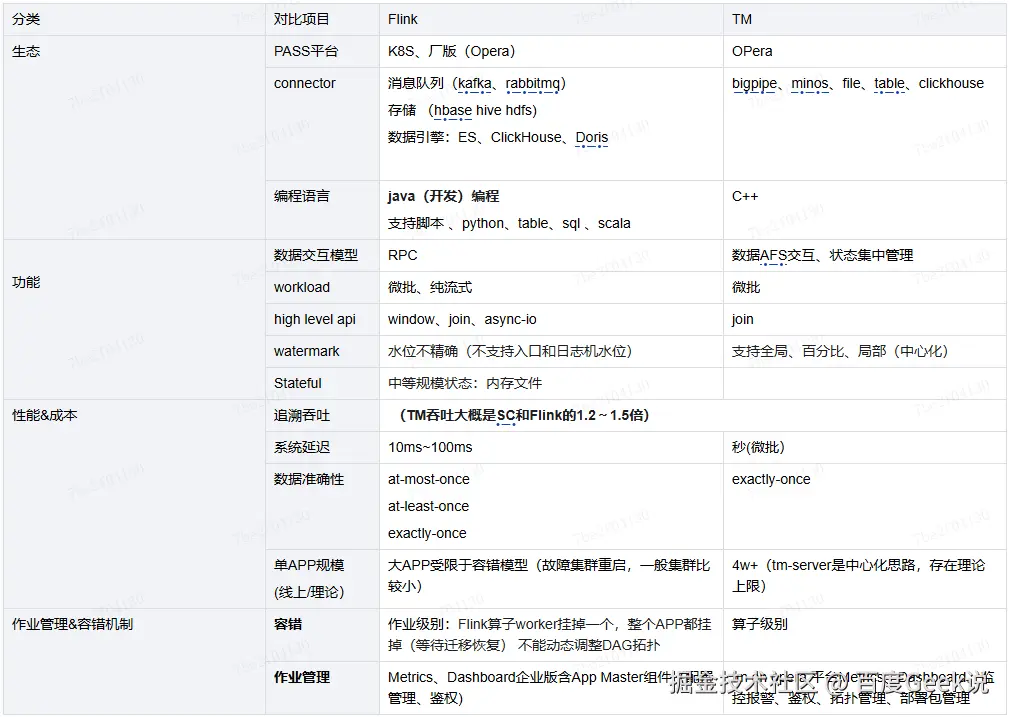Select the Flink column header

pos(400,18)
